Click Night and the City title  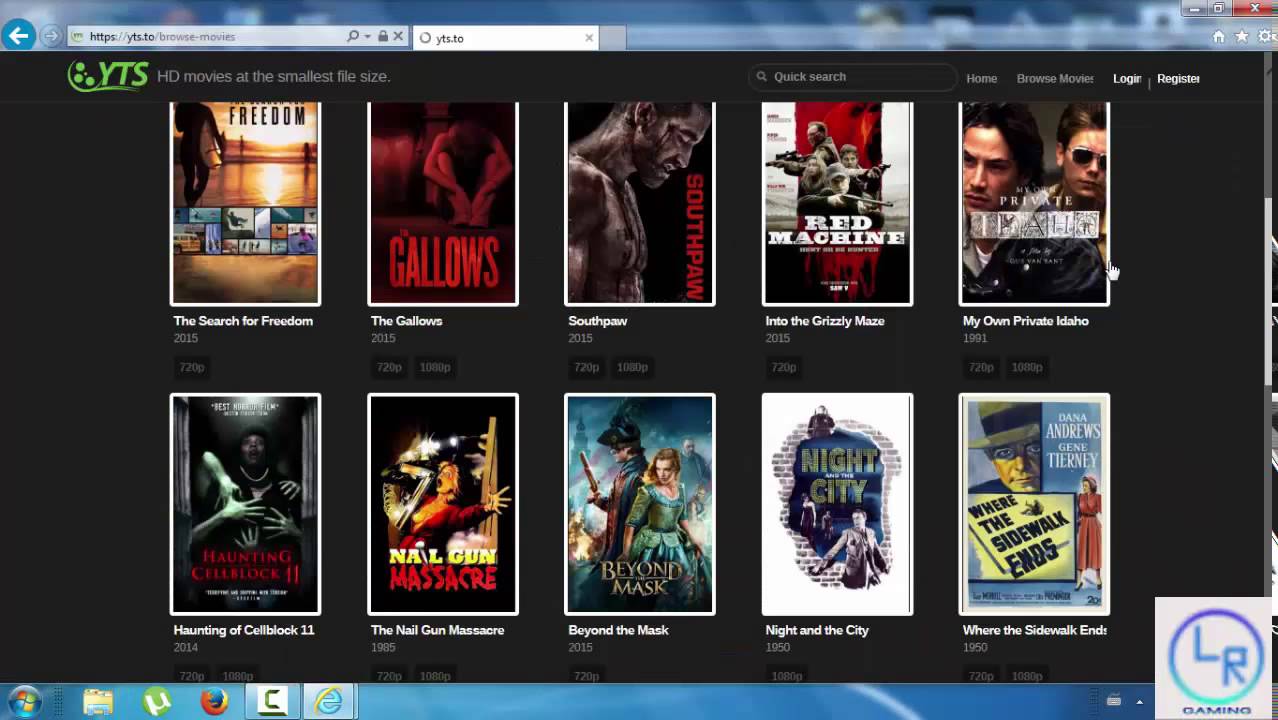817,630
